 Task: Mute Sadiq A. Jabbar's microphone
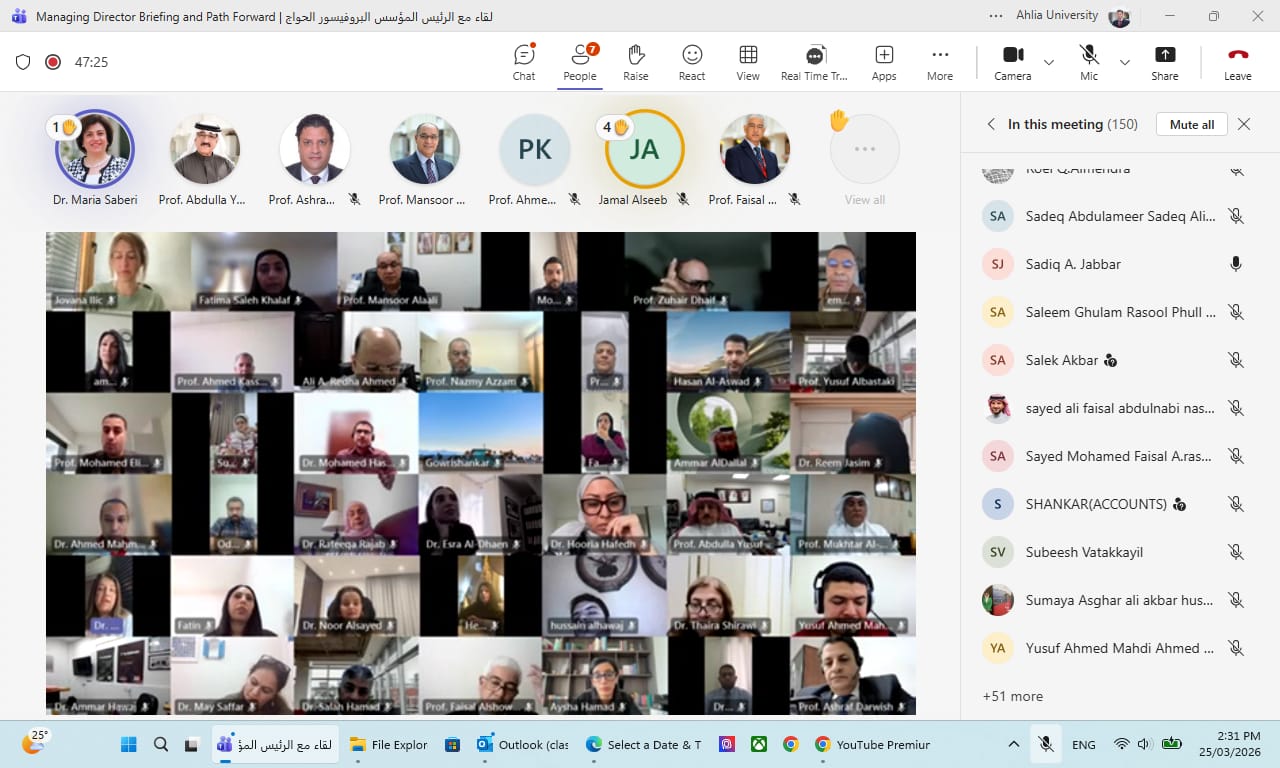pyautogui.click(x=1236, y=264)
